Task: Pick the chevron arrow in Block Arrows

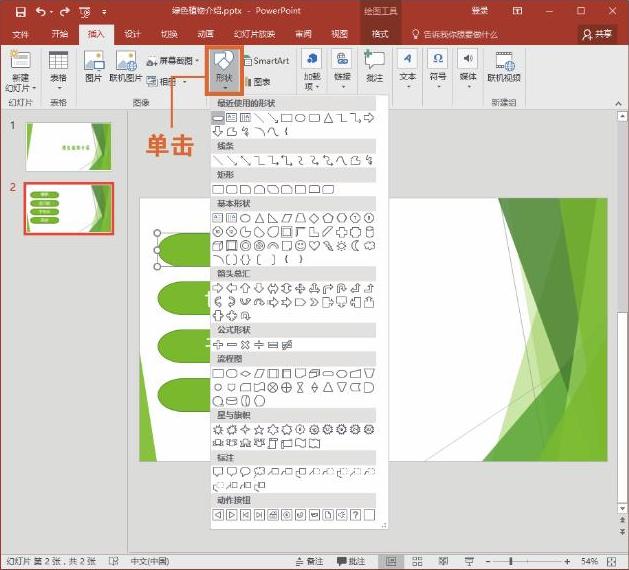Action: [x=314, y=302]
